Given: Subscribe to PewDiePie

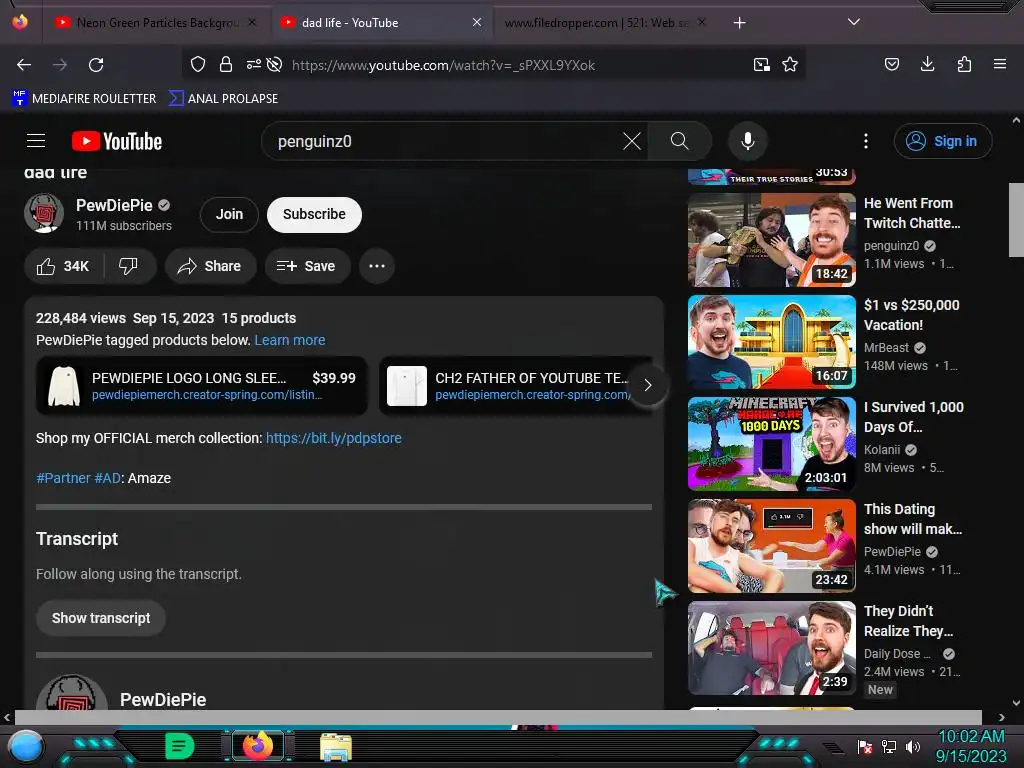Looking at the screenshot, I should [x=314, y=214].
